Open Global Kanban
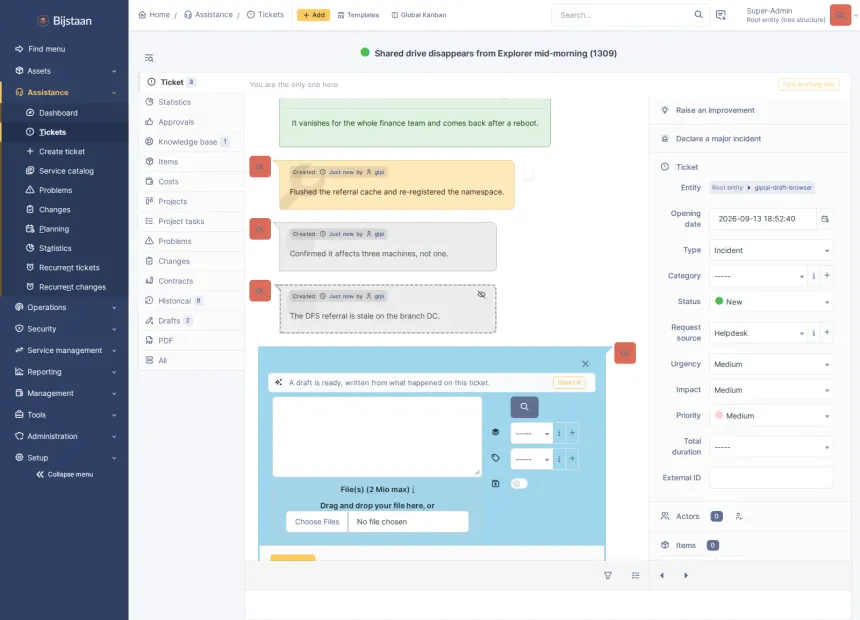This screenshot has height=620, width=860. pos(418,15)
